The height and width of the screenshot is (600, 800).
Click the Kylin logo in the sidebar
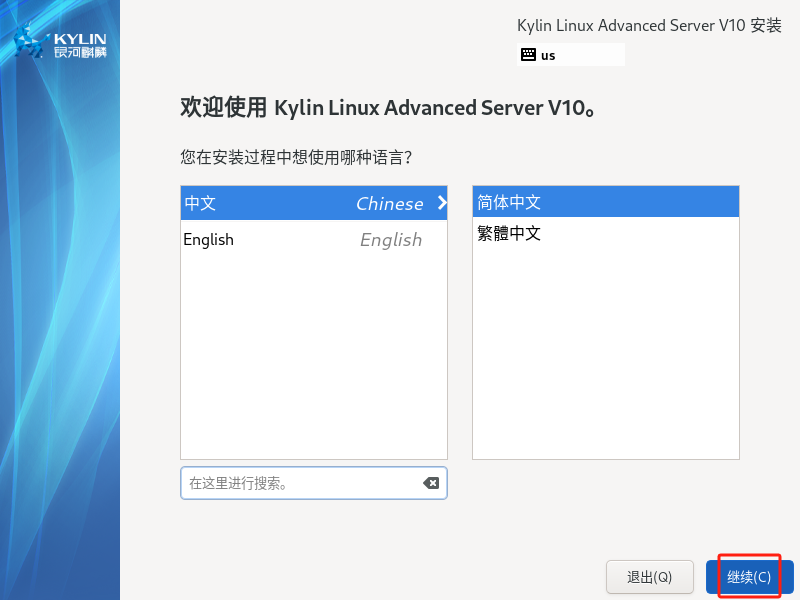click(60, 43)
